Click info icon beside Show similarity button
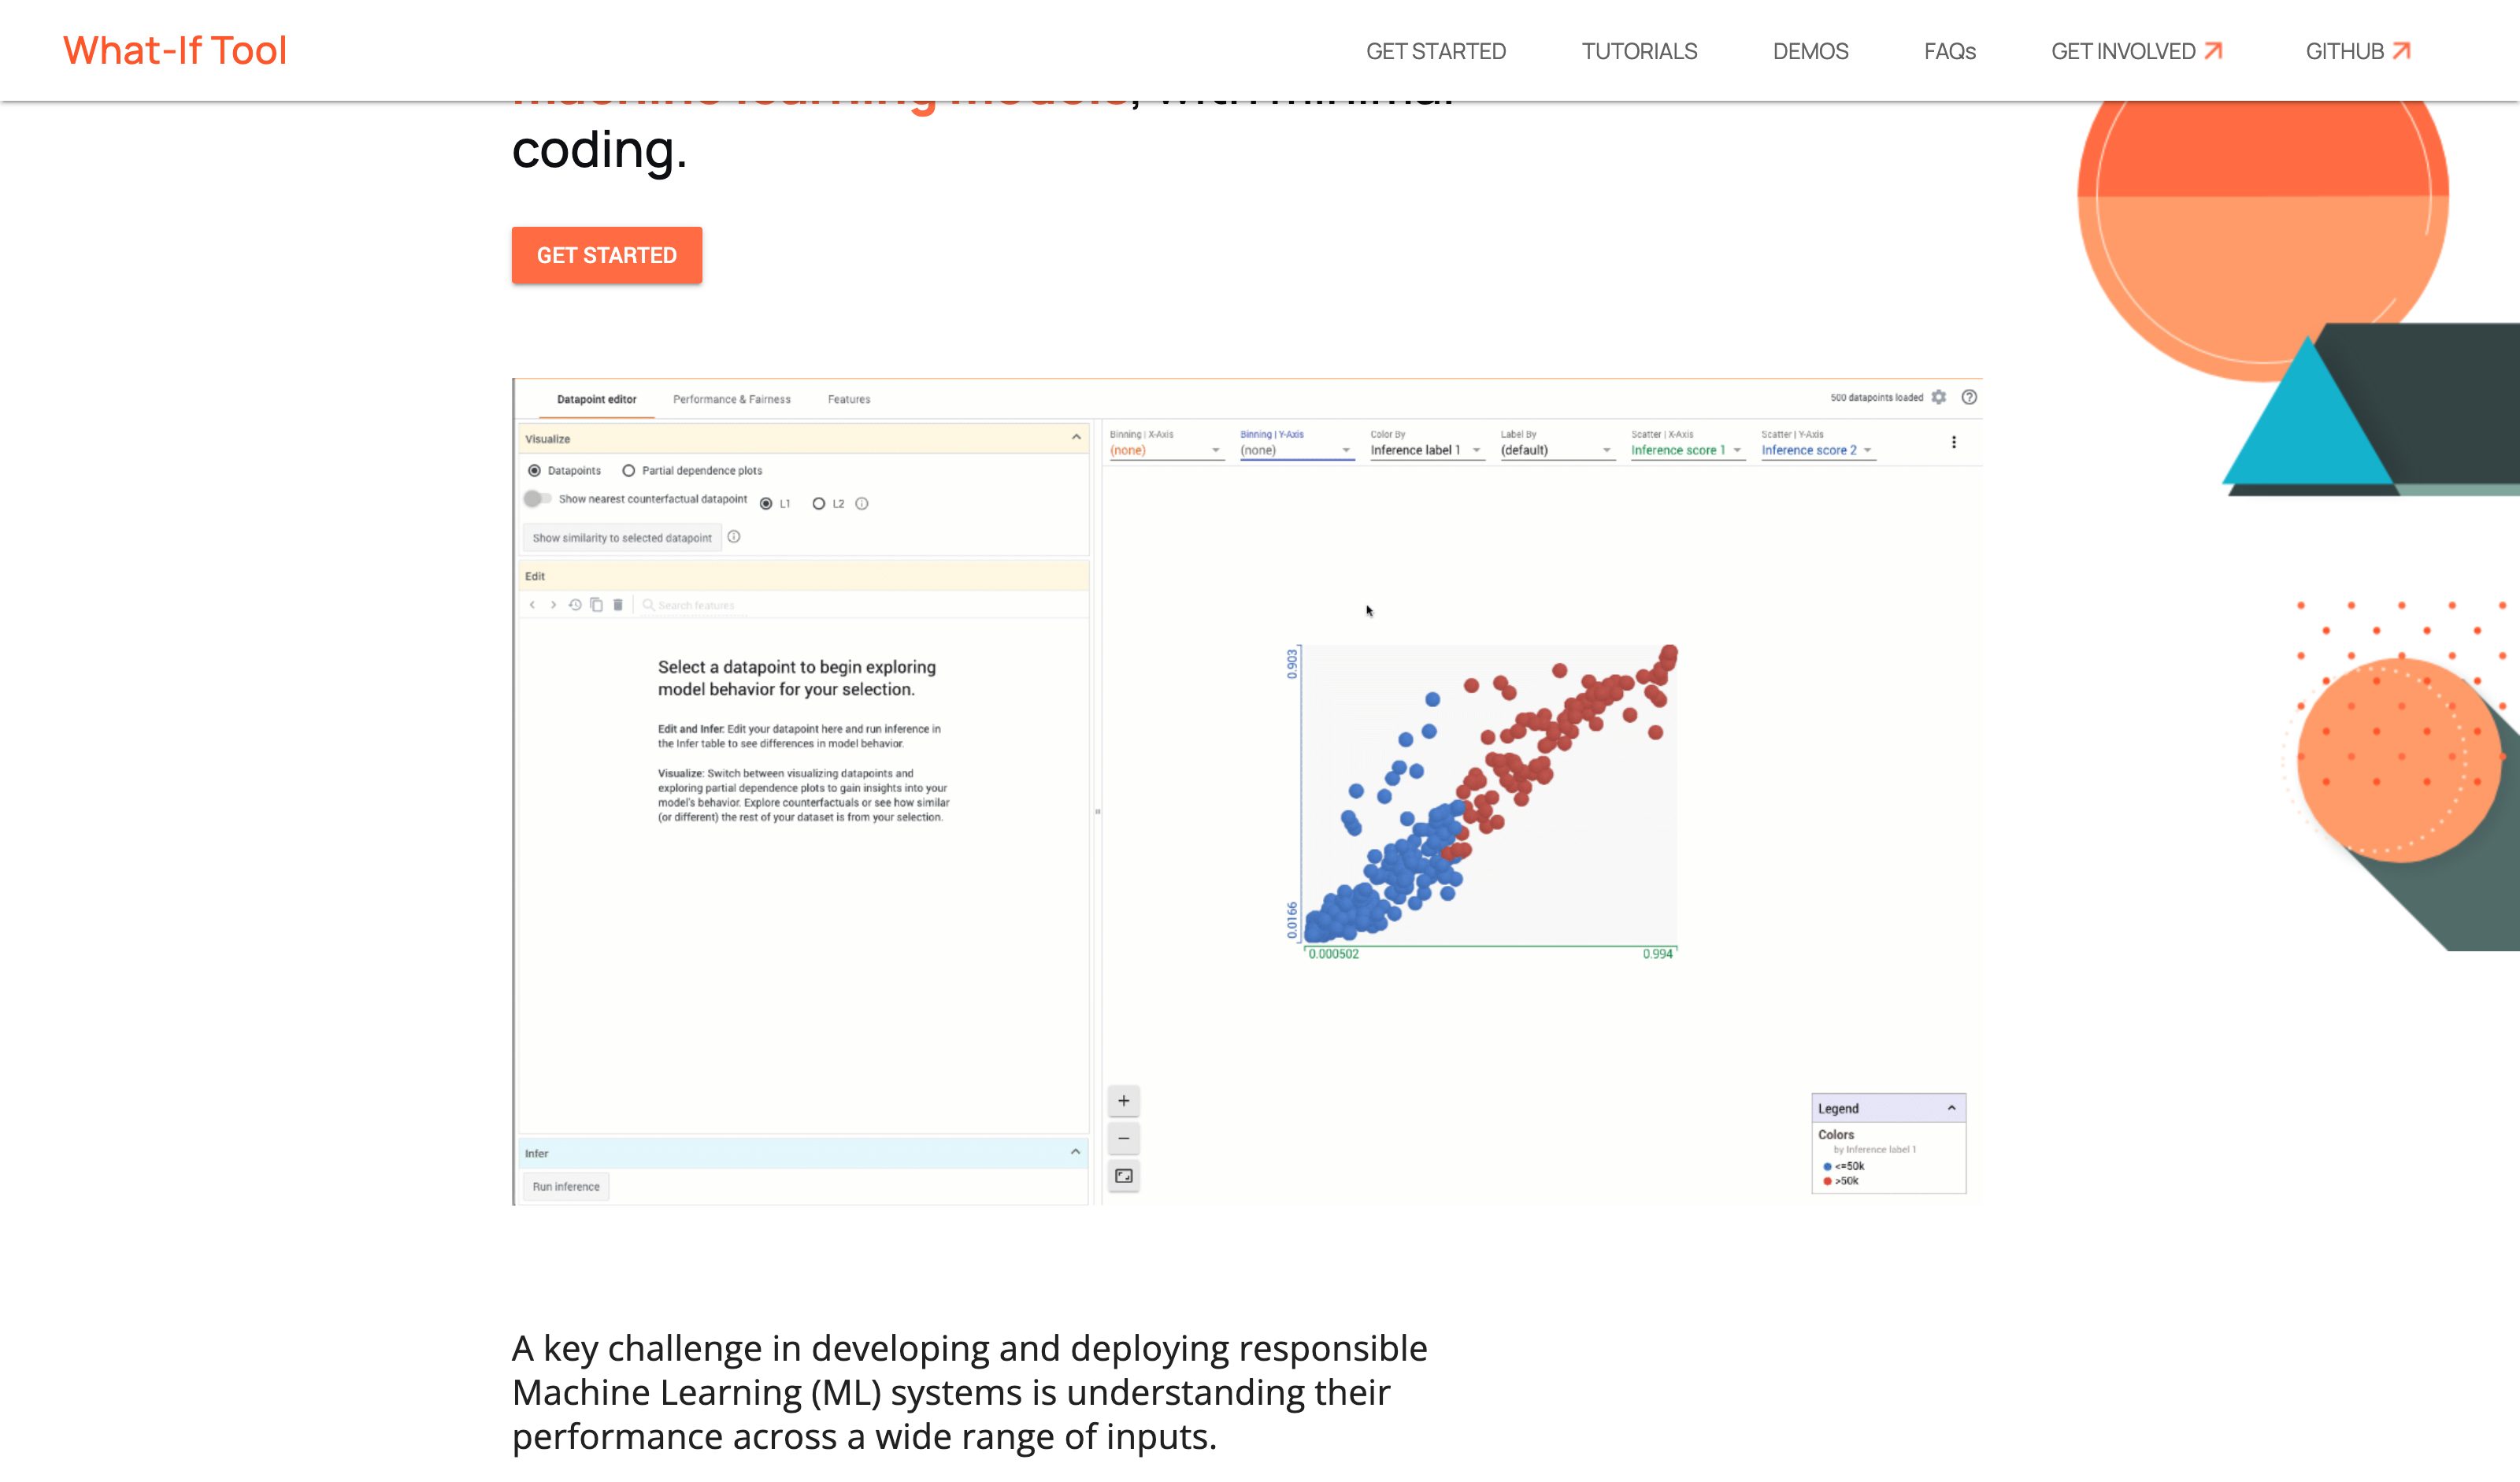This screenshot has height=1482, width=2520. coord(734,537)
